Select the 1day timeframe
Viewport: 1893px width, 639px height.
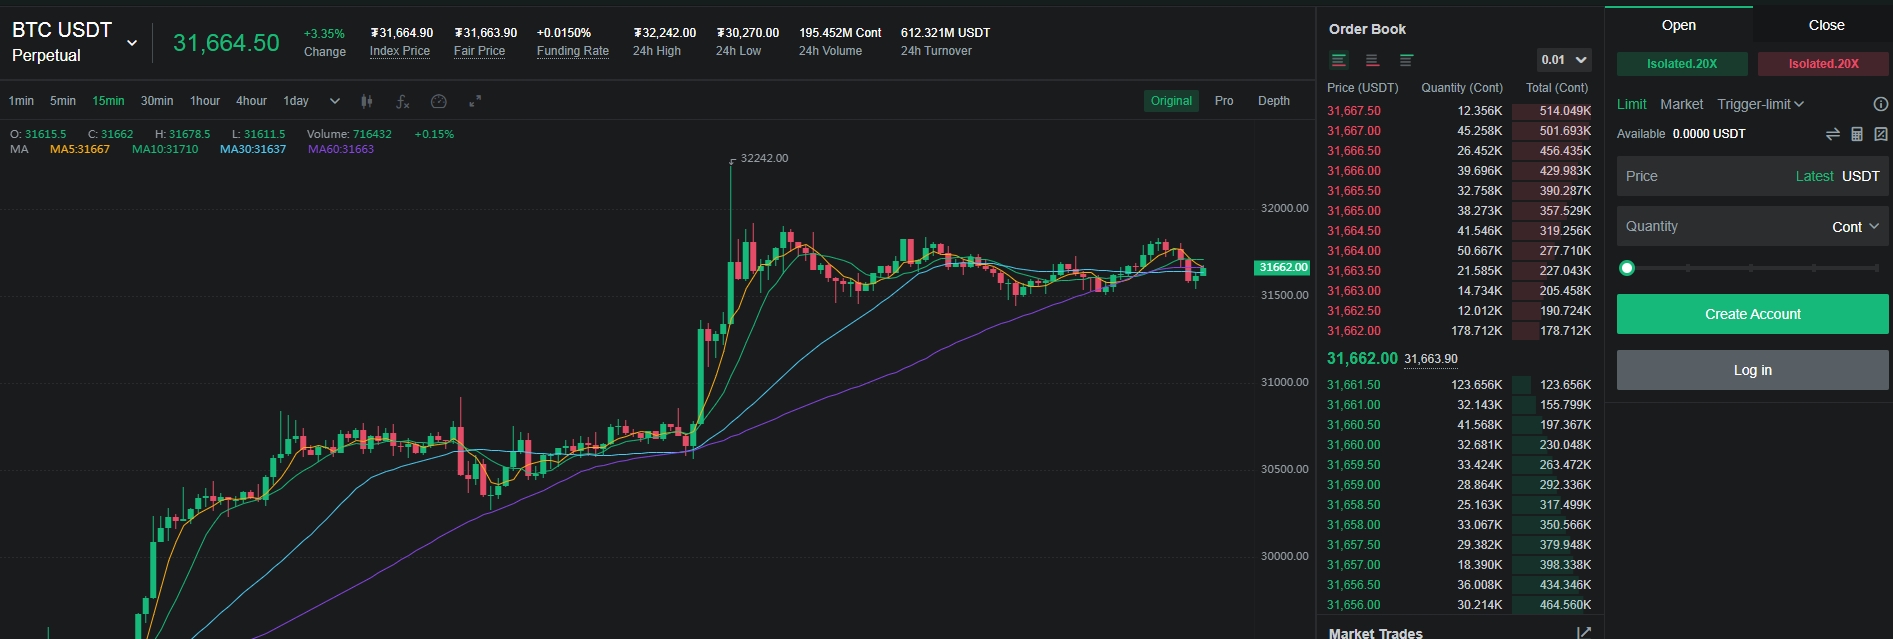click(296, 101)
